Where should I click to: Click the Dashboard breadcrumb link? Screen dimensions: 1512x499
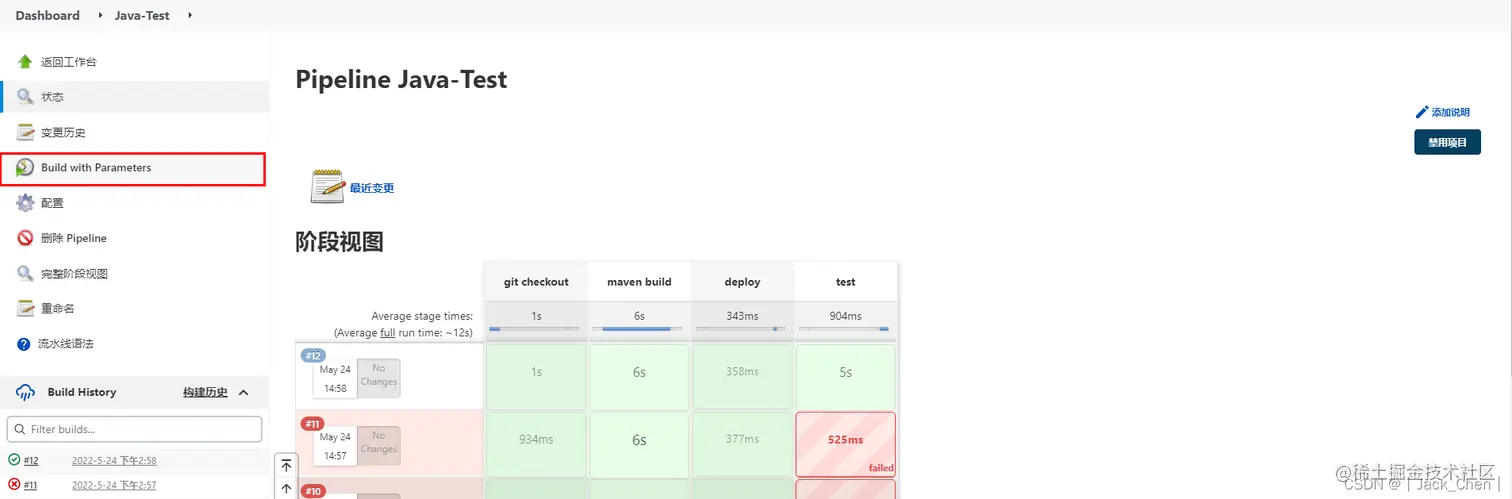pyautogui.click(x=47, y=16)
